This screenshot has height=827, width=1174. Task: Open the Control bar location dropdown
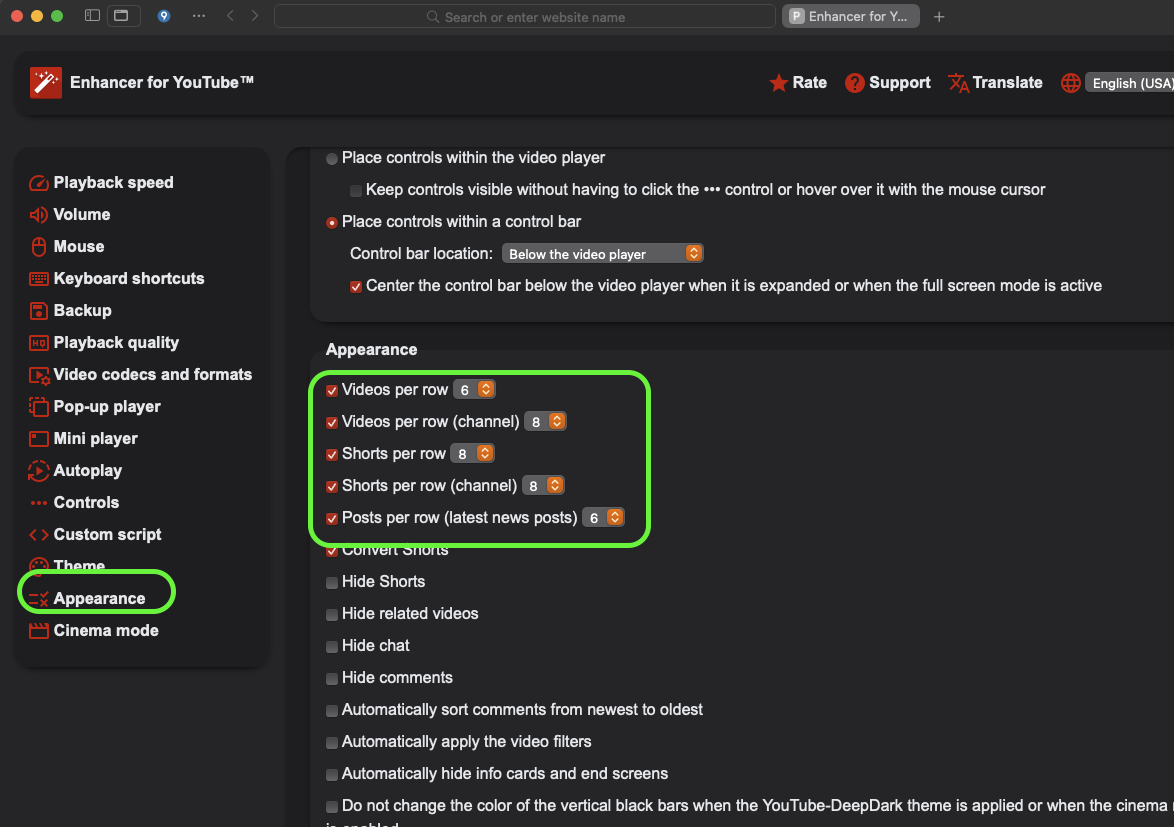(x=603, y=254)
